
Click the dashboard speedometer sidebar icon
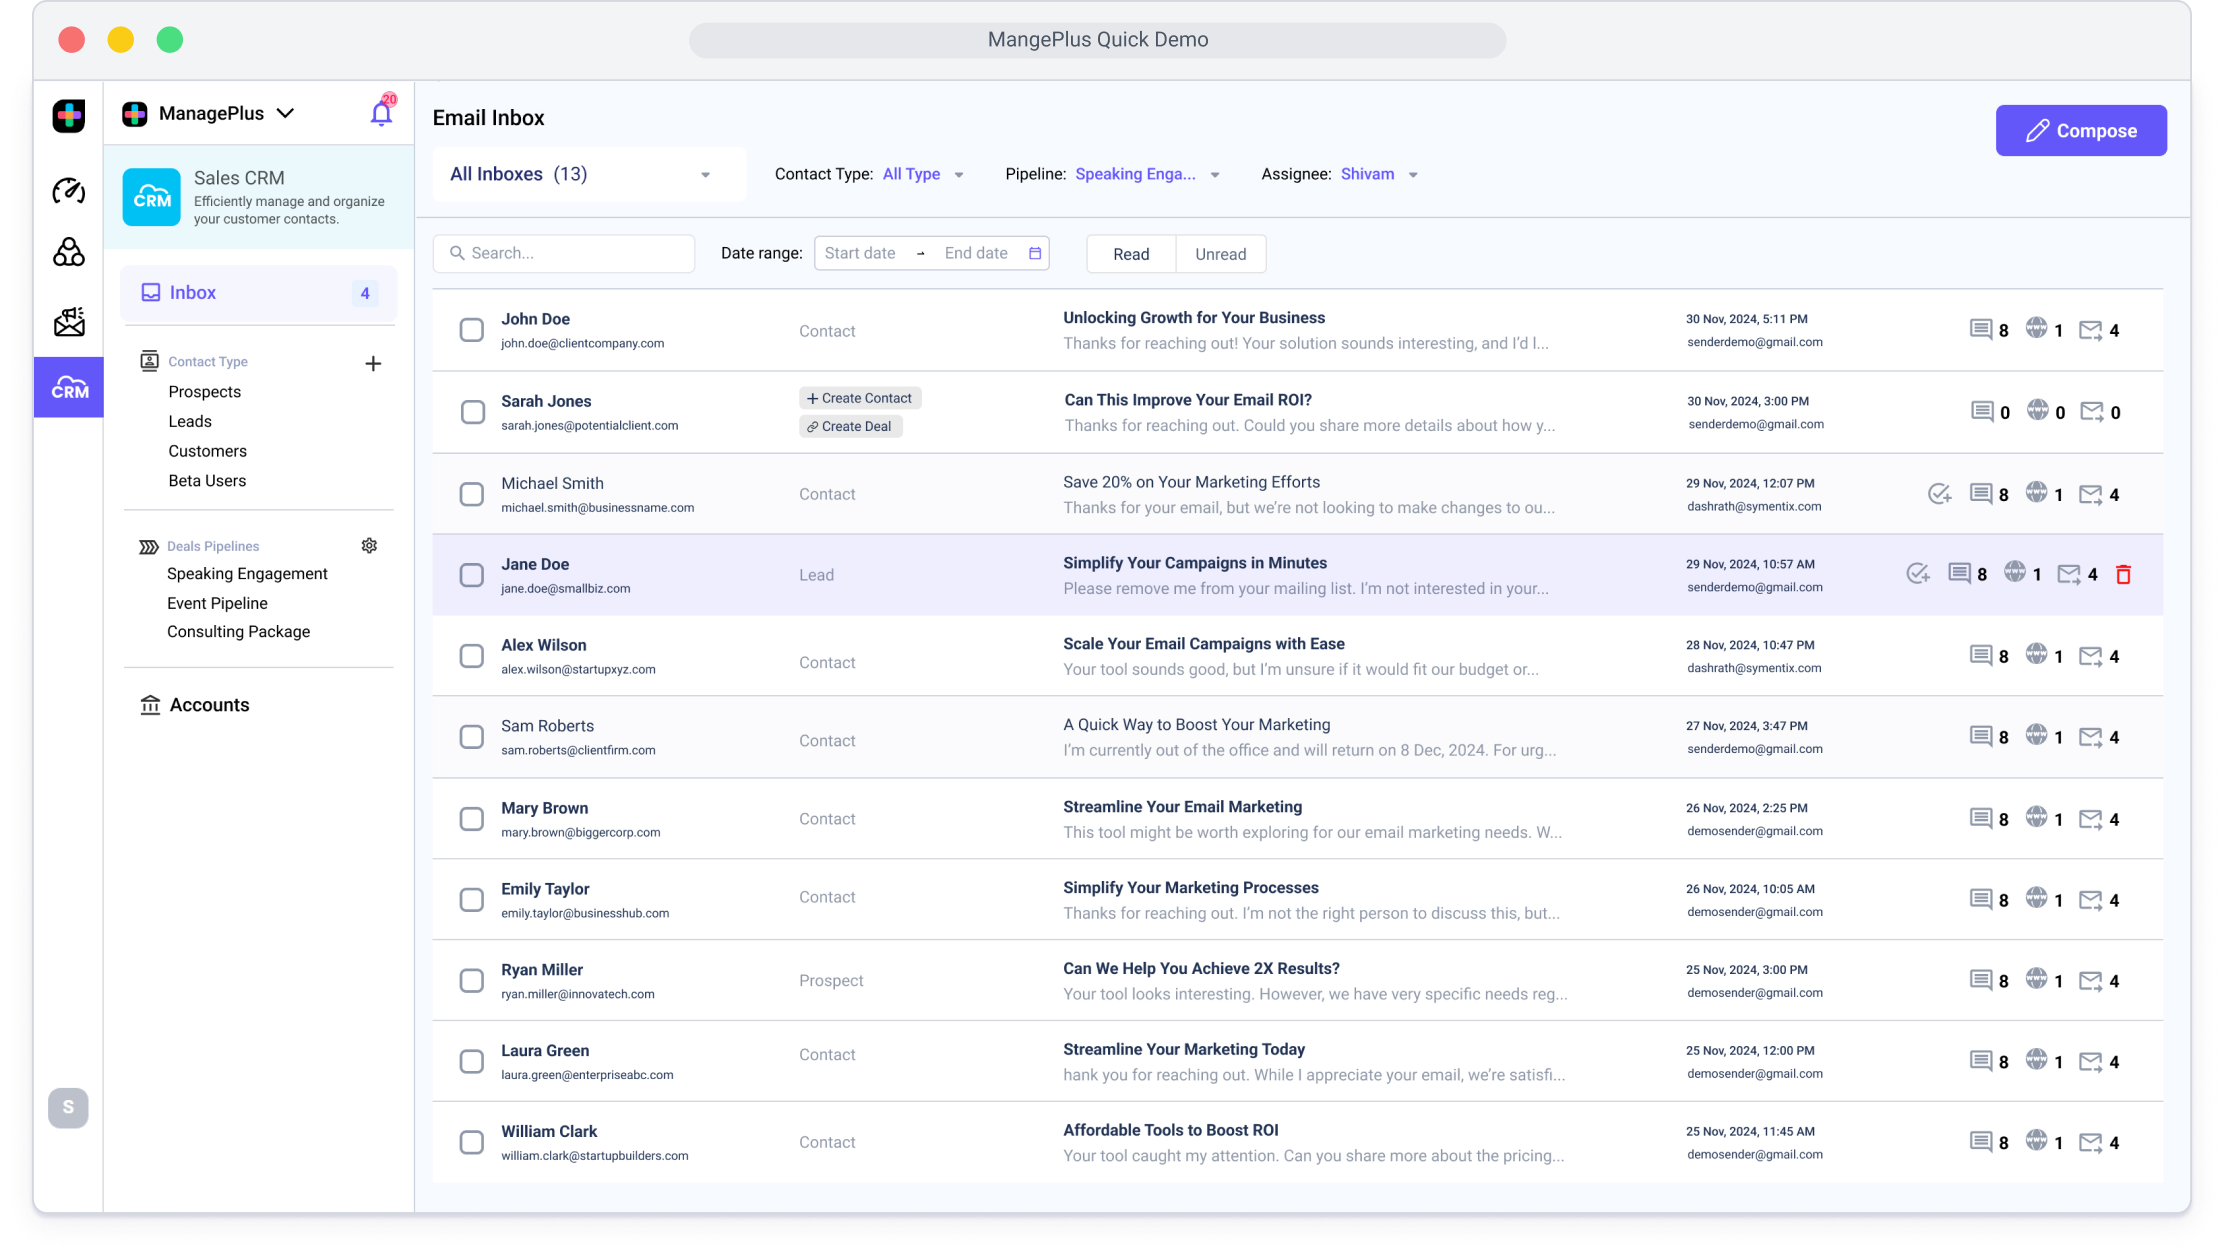(69, 190)
